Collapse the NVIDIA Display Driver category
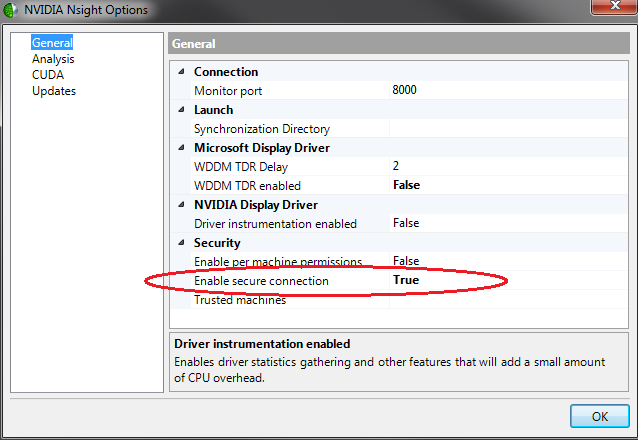638x440 pixels. (x=181, y=205)
